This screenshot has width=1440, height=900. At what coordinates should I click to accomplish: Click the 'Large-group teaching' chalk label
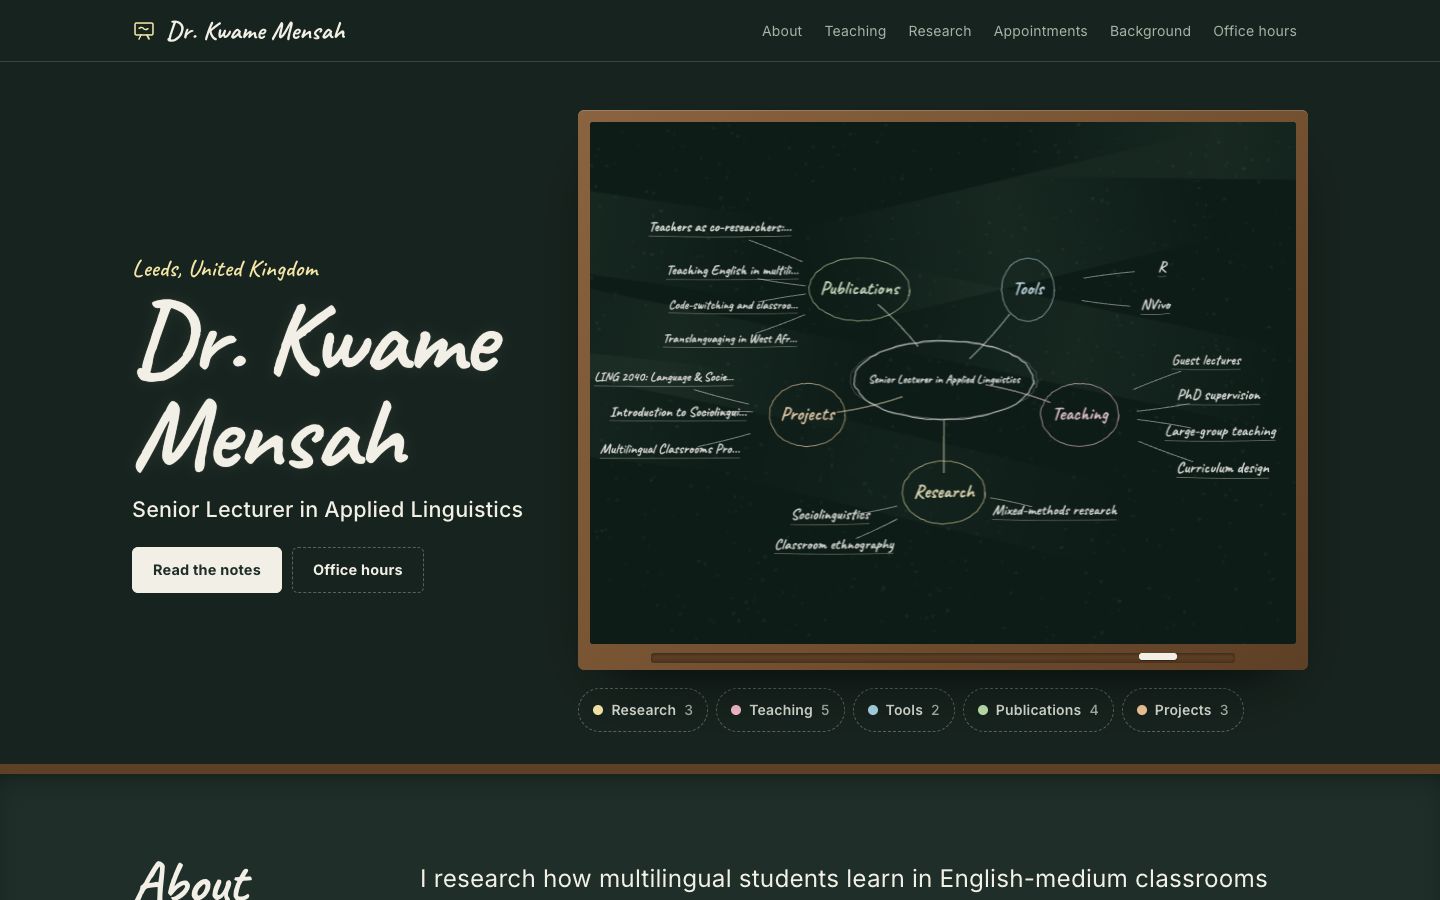click(1220, 432)
